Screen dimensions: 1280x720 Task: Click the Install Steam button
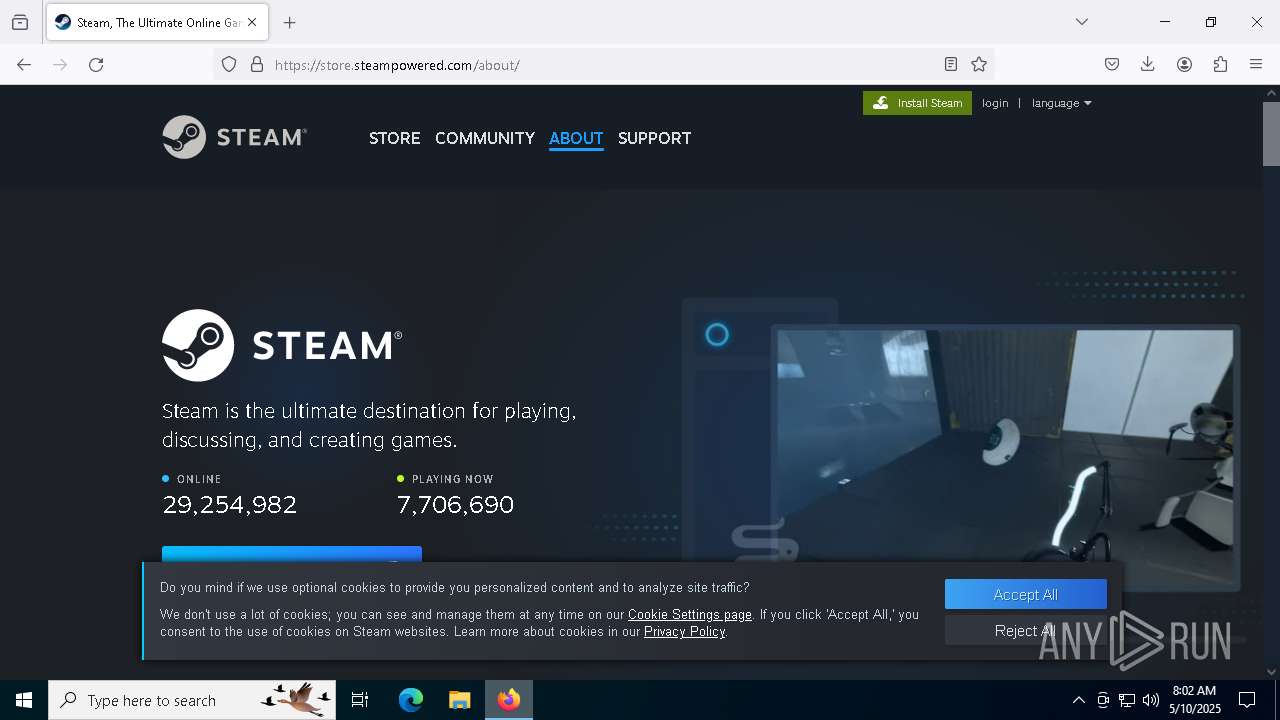917,103
